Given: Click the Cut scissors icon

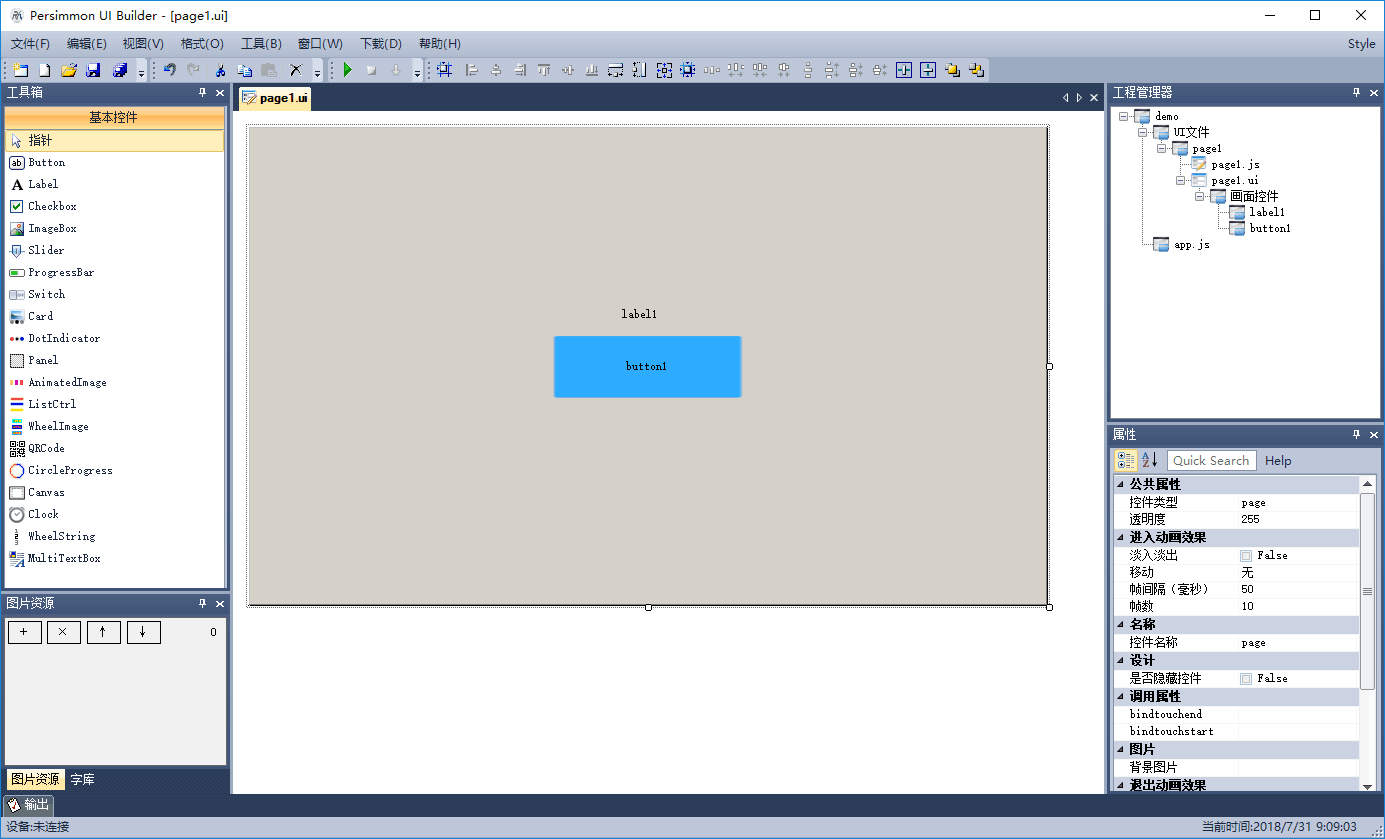Looking at the screenshot, I should (x=219, y=70).
